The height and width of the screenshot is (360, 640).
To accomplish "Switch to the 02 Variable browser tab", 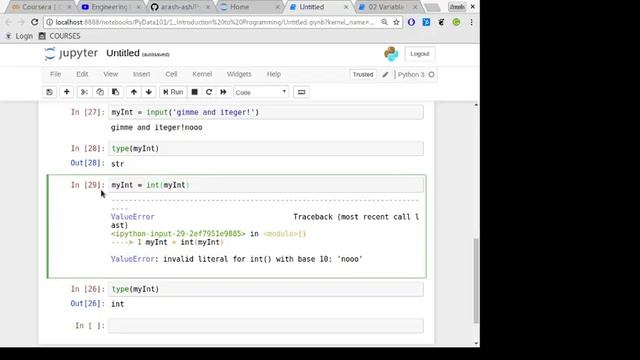I will point(387,7).
